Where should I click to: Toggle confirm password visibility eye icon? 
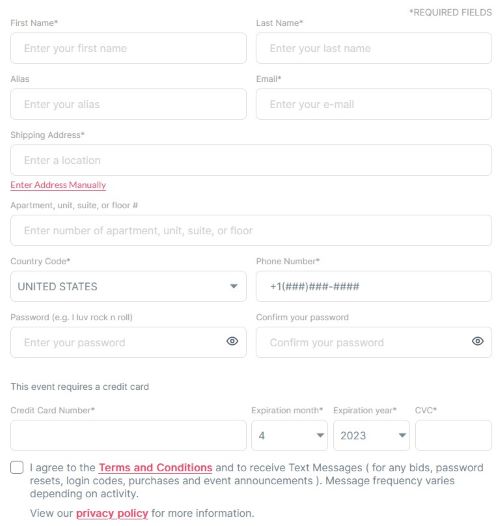(477, 341)
